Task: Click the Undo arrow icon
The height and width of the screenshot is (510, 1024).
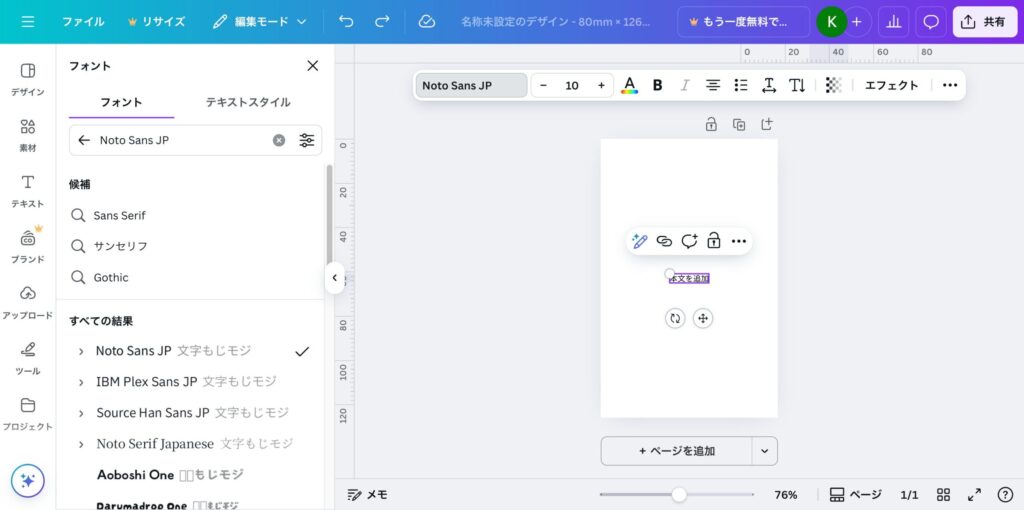Action: (x=346, y=21)
